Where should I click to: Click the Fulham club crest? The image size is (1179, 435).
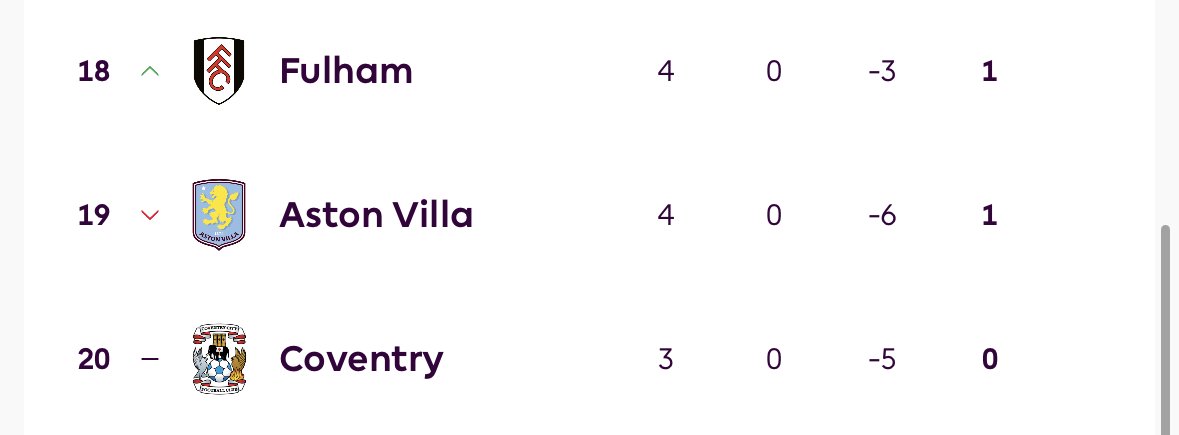click(x=219, y=71)
